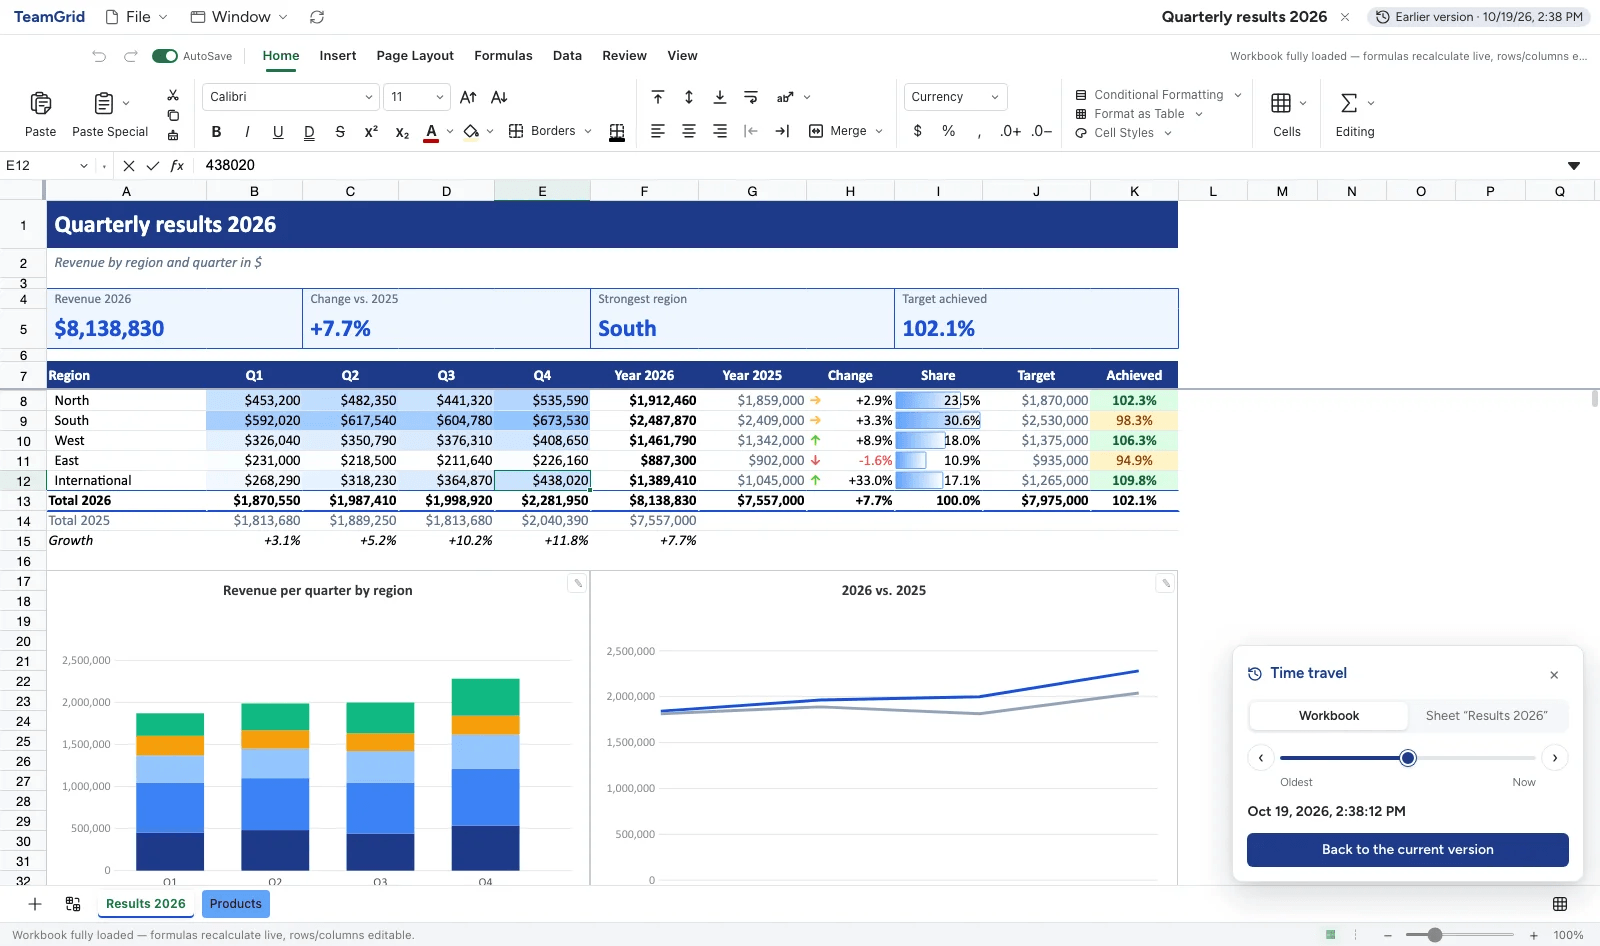The image size is (1600, 946).
Task: Align text to top icon
Action: tap(658, 97)
